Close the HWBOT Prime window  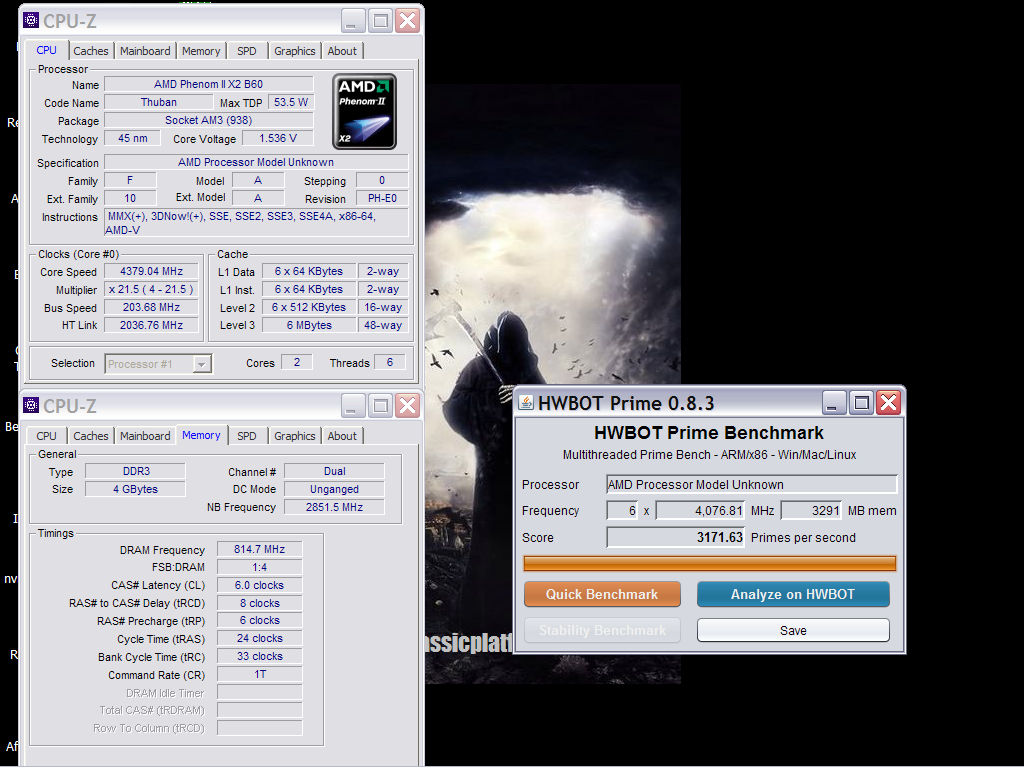(x=889, y=402)
